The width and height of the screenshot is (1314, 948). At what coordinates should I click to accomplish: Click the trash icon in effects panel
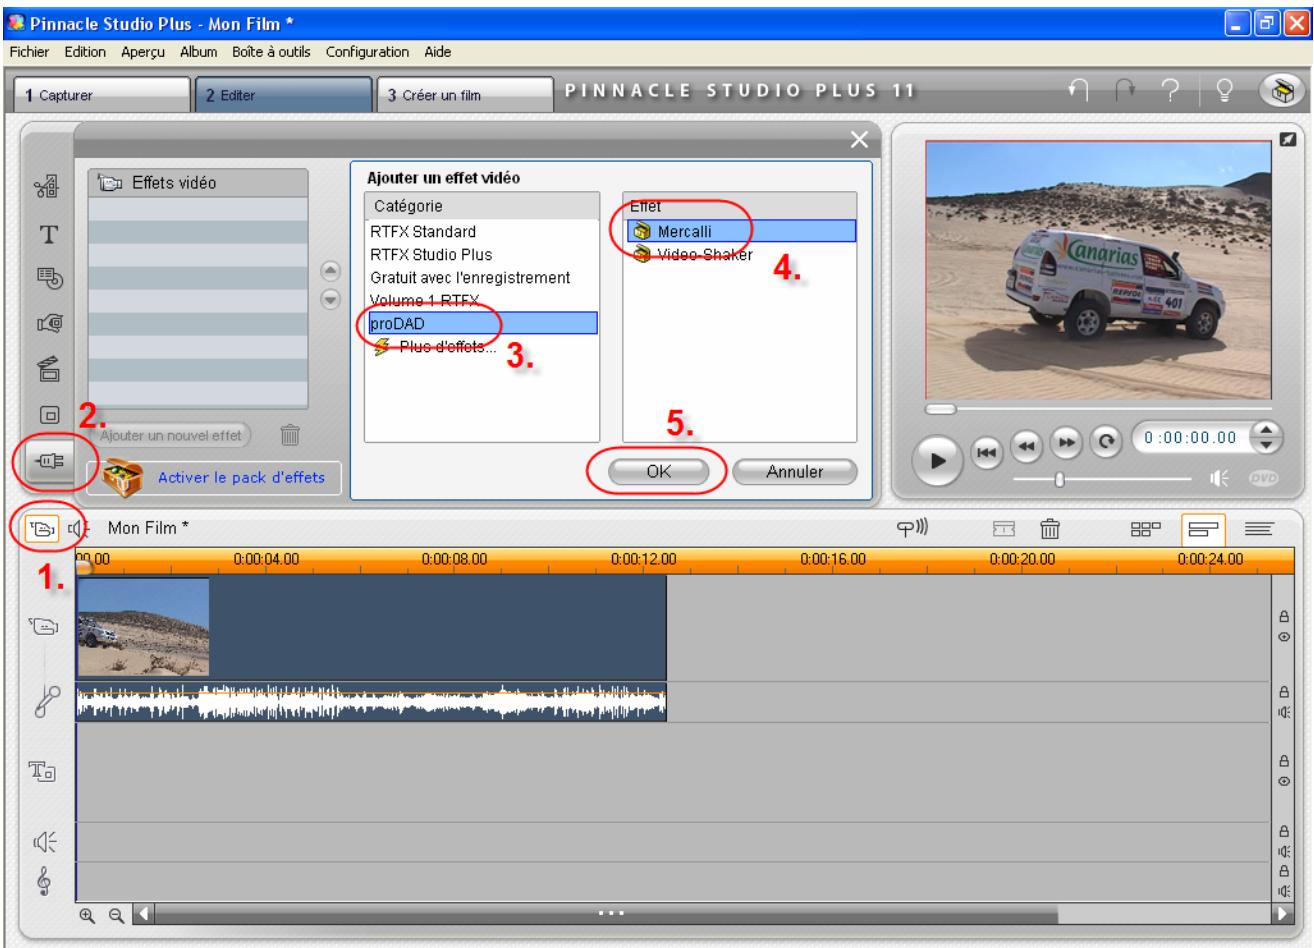point(289,434)
